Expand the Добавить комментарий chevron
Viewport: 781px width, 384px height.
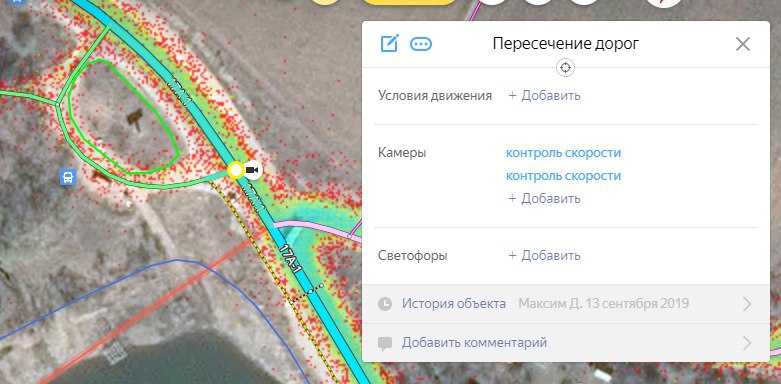pos(747,343)
